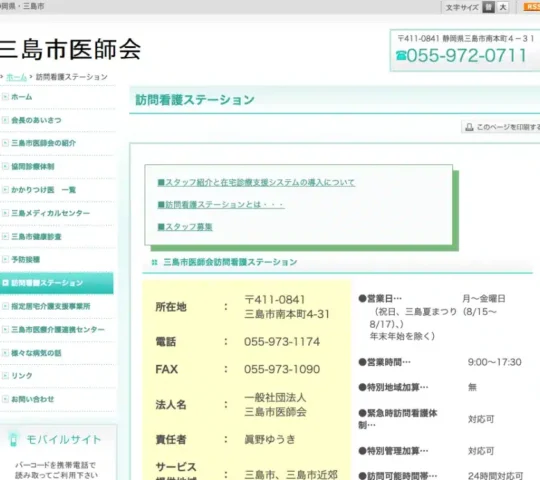Click square bullet of active 訪問看護ステーション item

(5, 283)
